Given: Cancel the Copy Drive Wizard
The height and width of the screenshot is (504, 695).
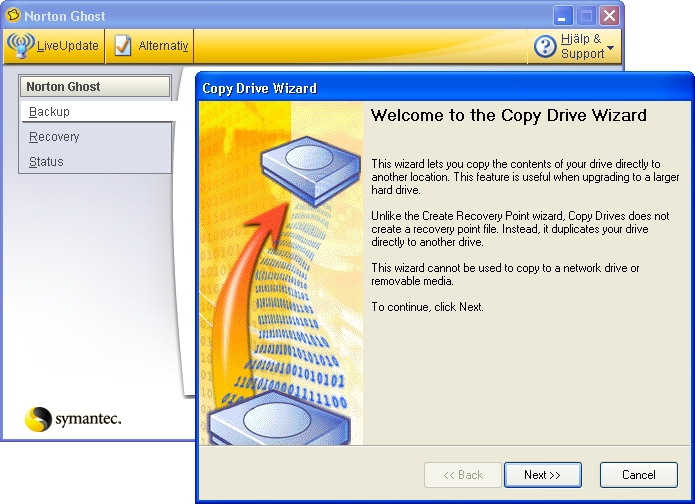Looking at the screenshot, I should 639,475.
